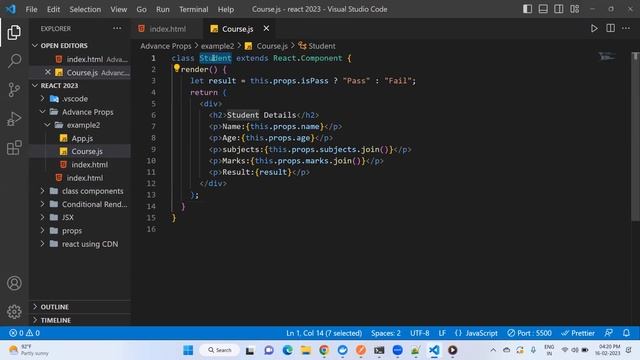Open the Extensions view

coord(14,147)
